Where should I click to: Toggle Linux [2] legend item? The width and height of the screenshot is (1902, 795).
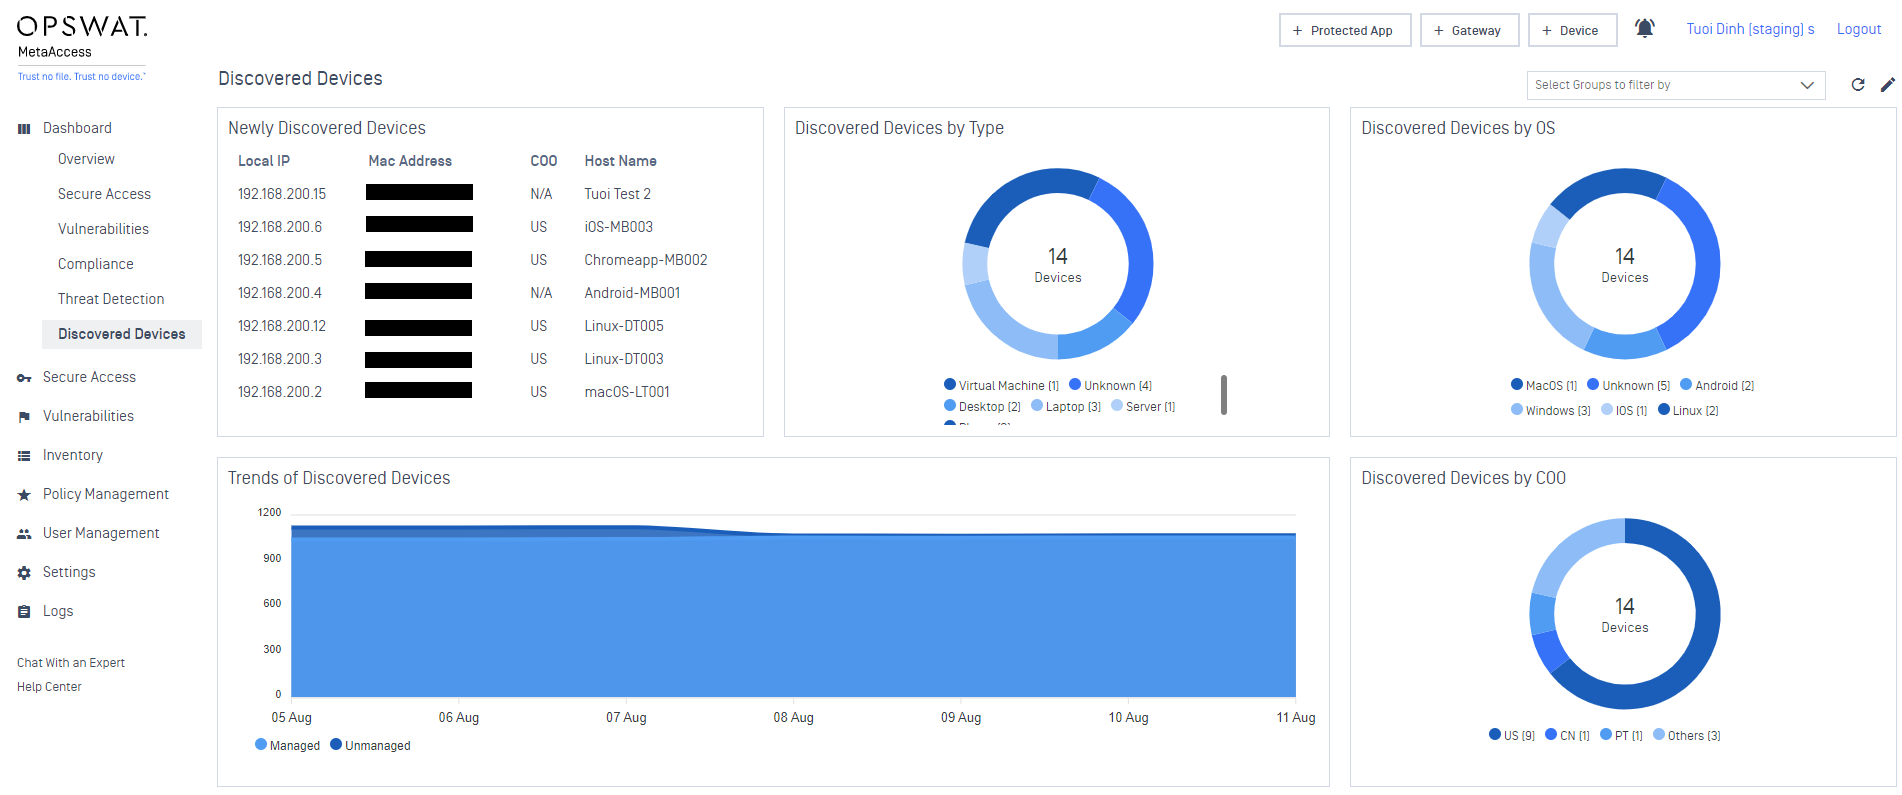(1688, 410)
